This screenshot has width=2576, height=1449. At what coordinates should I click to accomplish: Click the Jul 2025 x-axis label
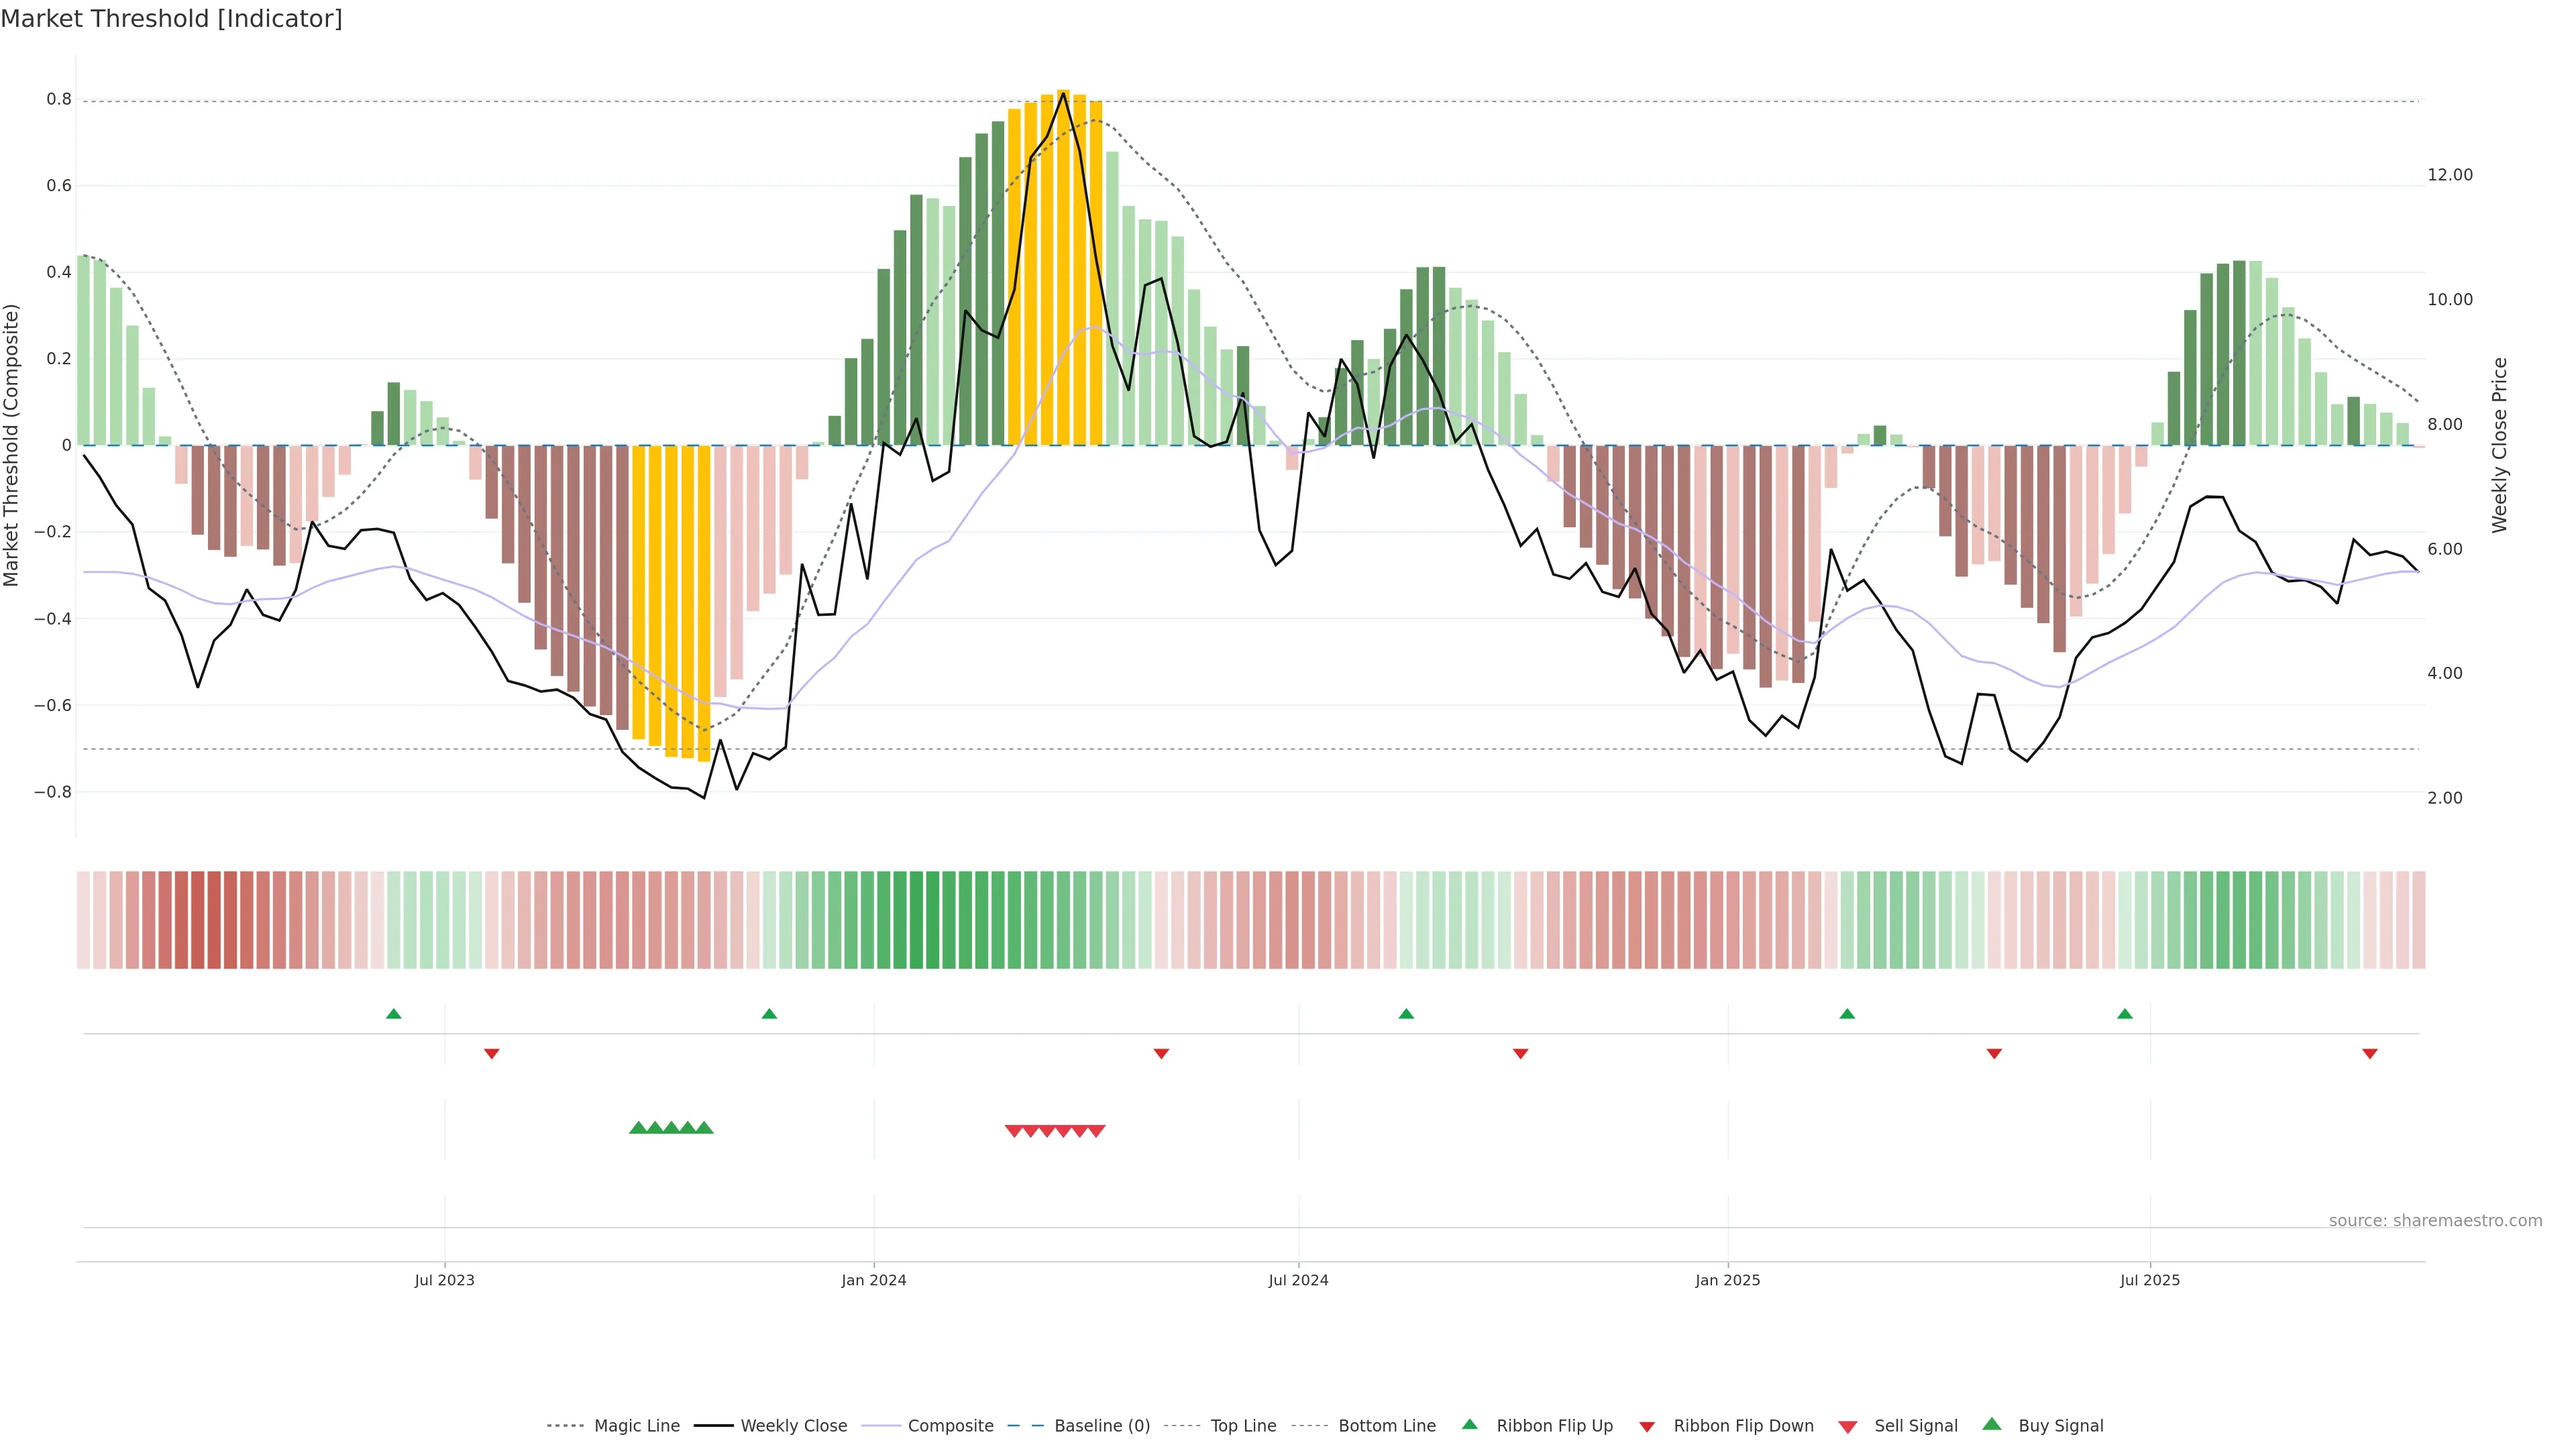[x=2149, y=1280]
